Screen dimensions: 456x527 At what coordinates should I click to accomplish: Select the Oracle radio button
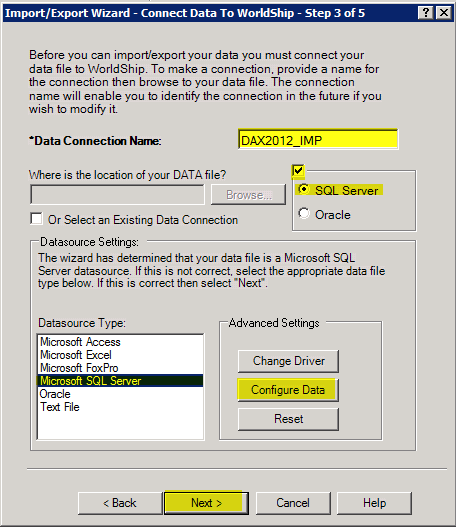click(304, 213)
